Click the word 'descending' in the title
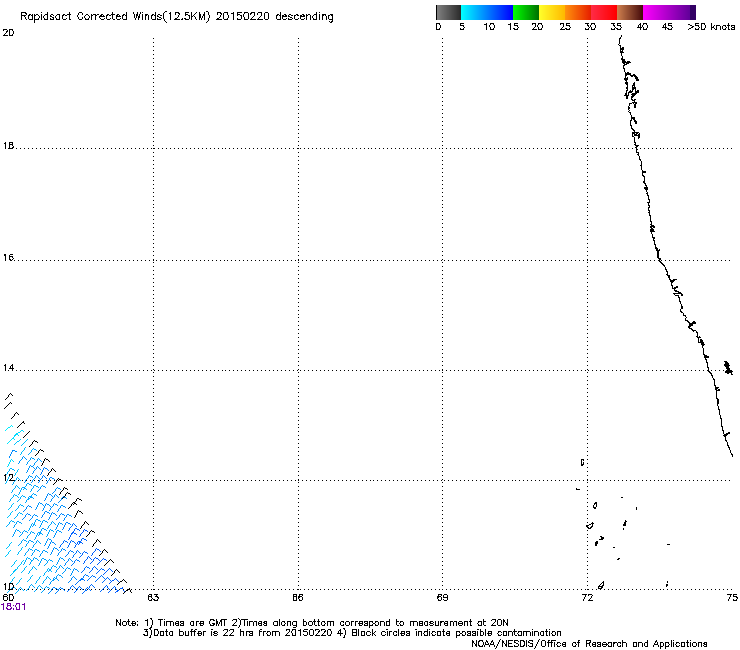The image size is (740, 650). click(x=304, y=17)
